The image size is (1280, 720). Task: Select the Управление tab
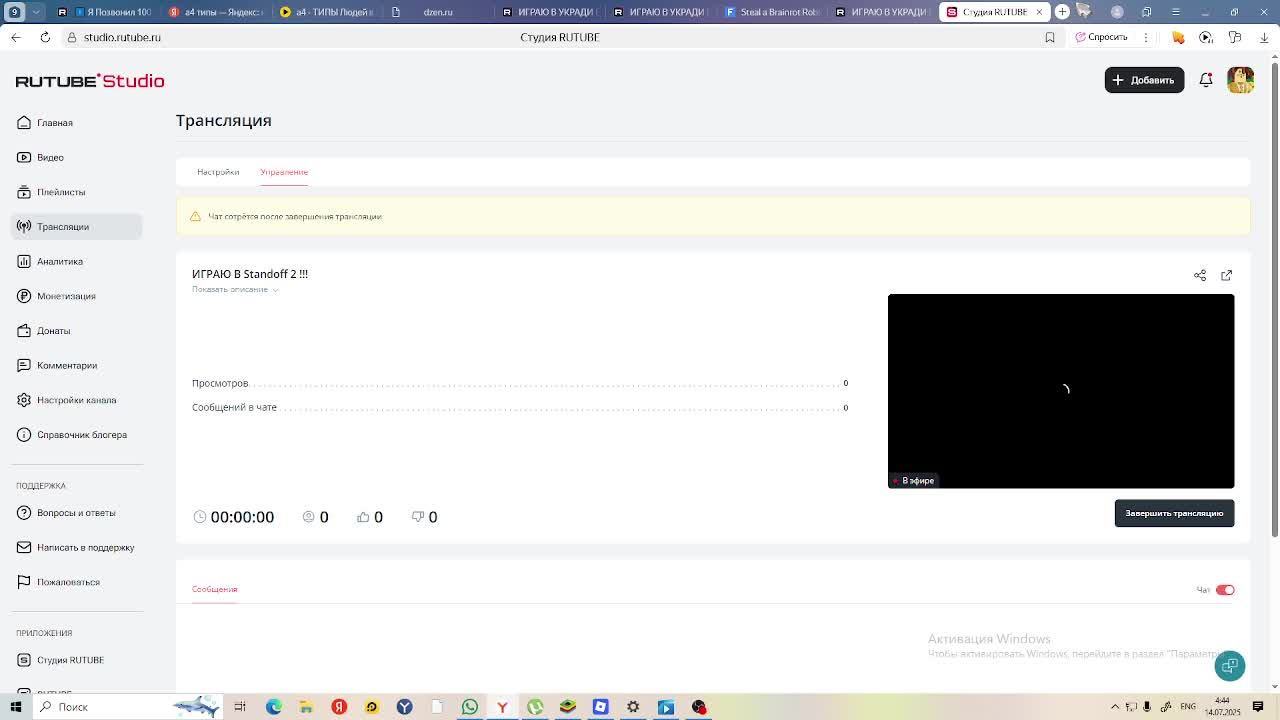(284, 172)
